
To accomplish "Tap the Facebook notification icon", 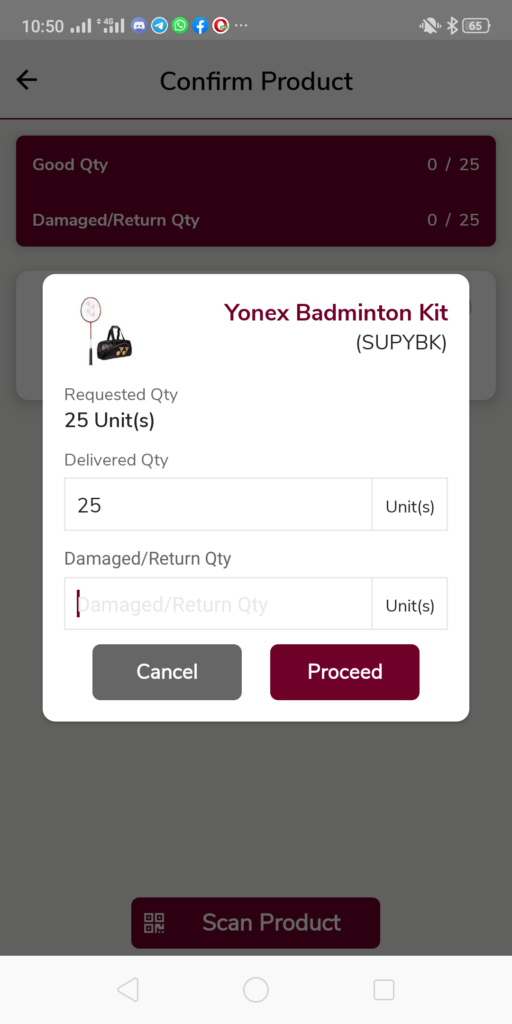I will pos(200,26).
